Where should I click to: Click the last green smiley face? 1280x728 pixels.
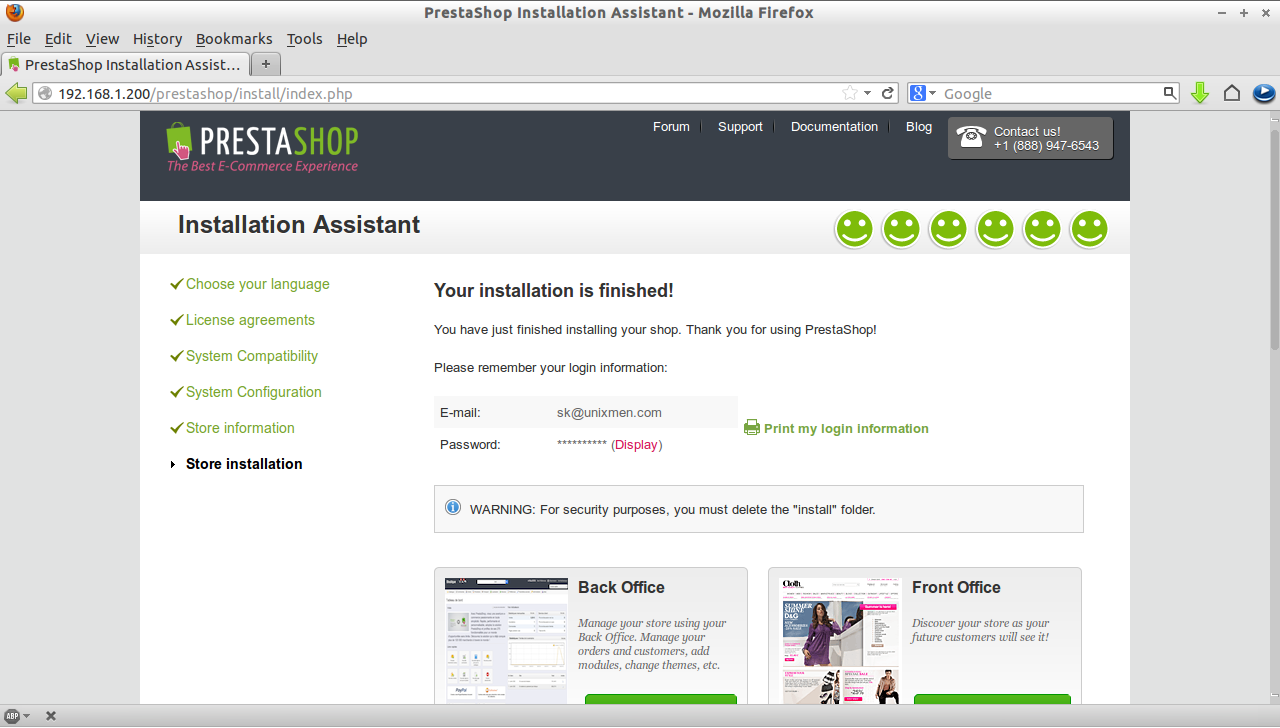tap(1089, 229)
